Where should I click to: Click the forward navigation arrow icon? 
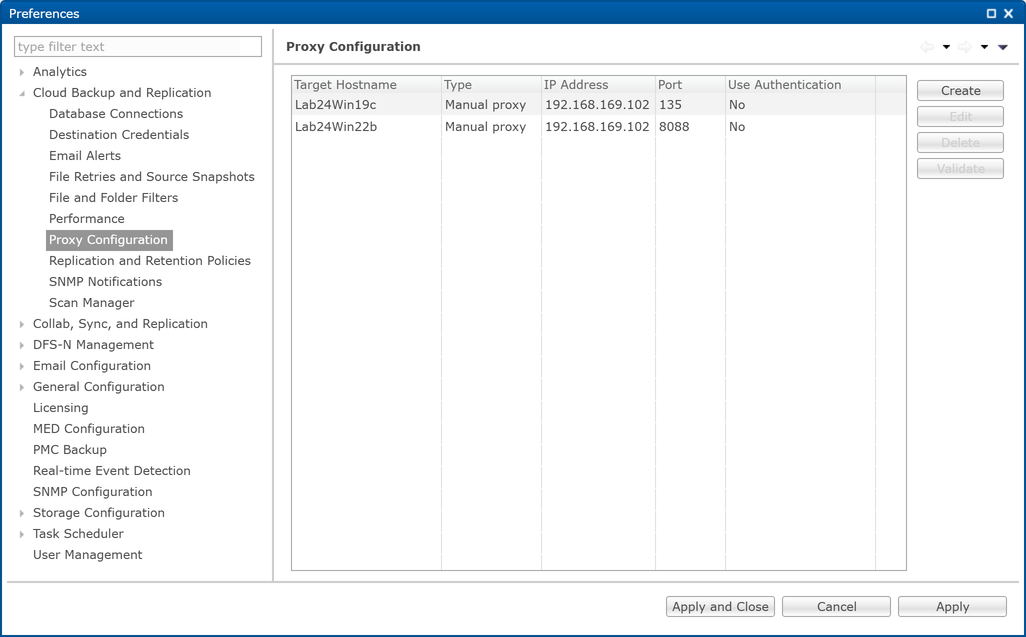[x=965, y=46]
